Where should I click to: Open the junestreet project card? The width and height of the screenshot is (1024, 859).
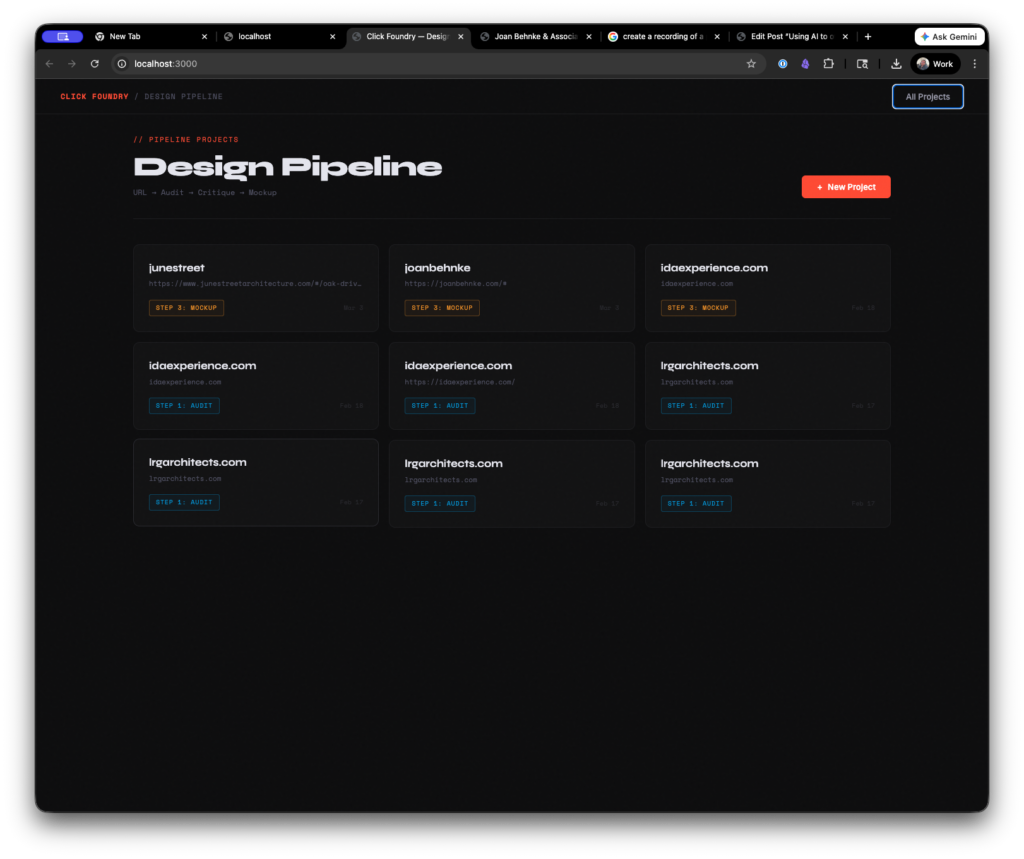point(255,287)
